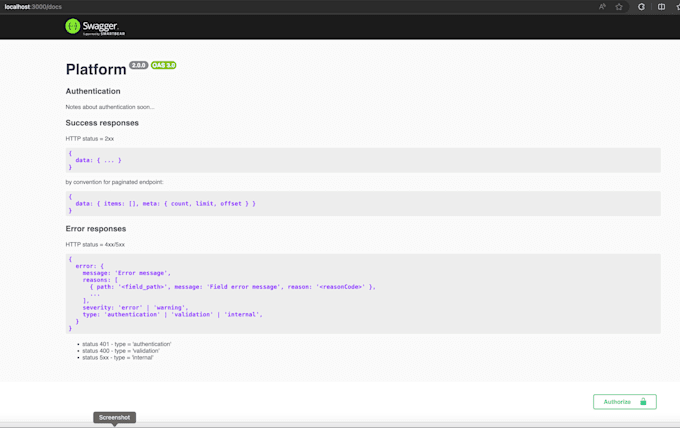Screen dimensions: 680x428
Task: Select the Success responses heading
Action: pyautogui.click(x=102, y=123)
